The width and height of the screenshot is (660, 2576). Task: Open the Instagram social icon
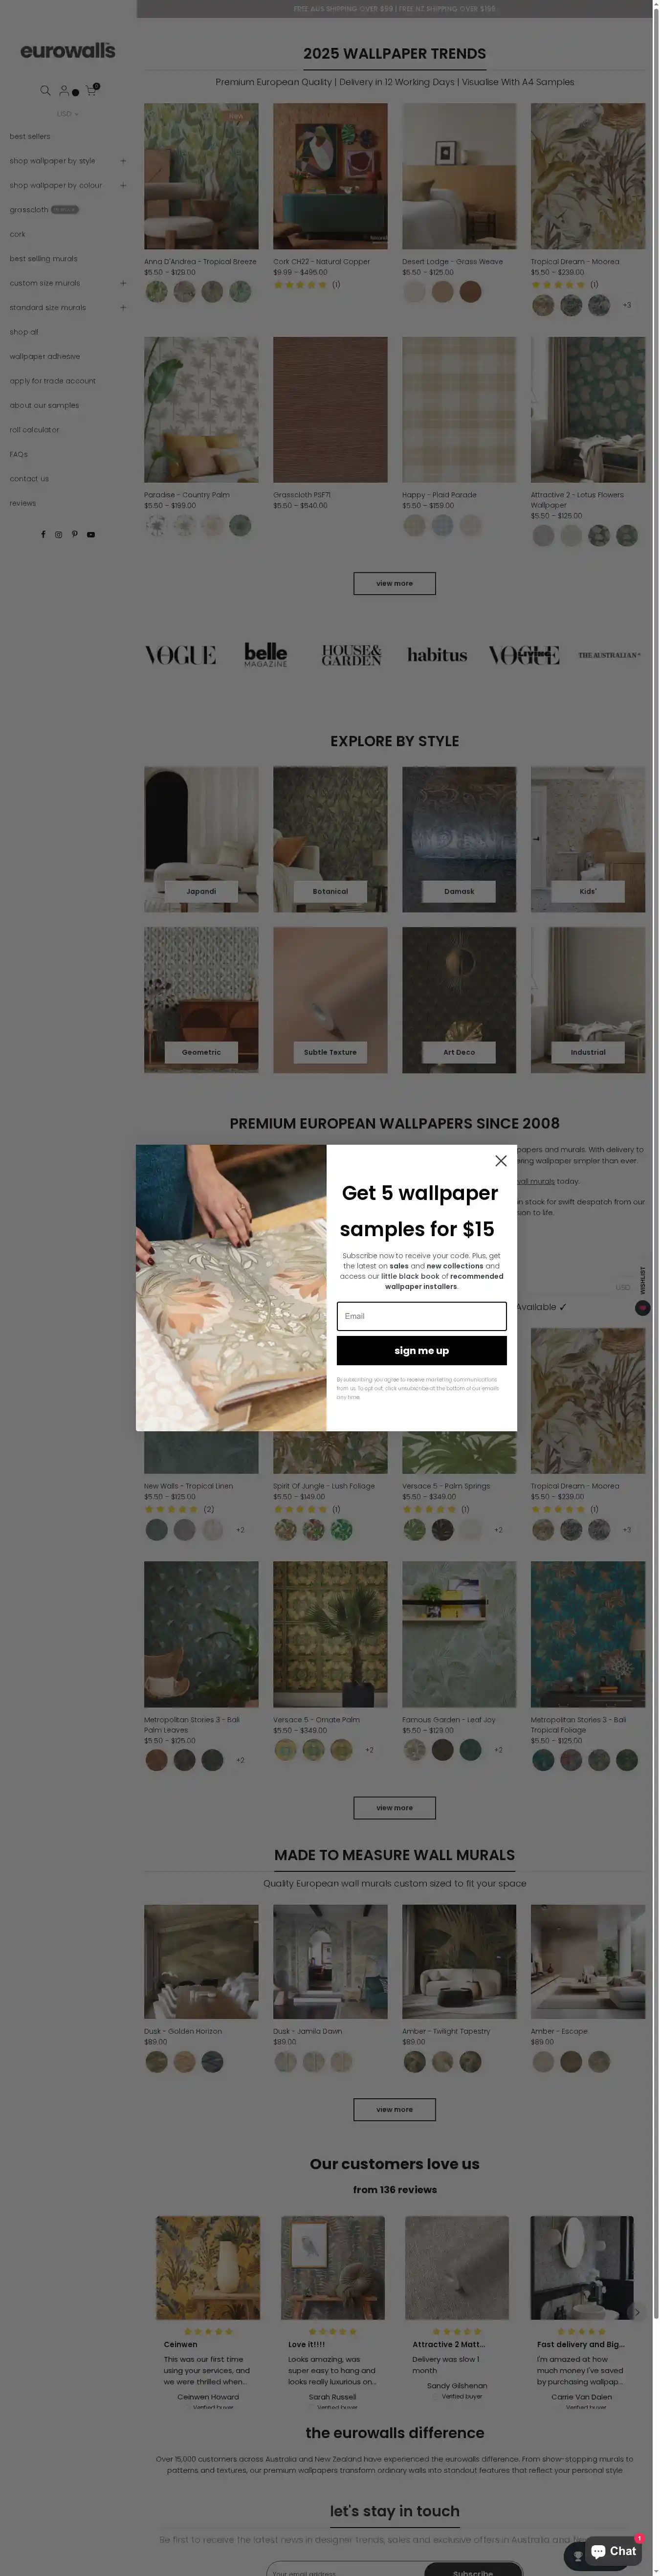[58, 534]
